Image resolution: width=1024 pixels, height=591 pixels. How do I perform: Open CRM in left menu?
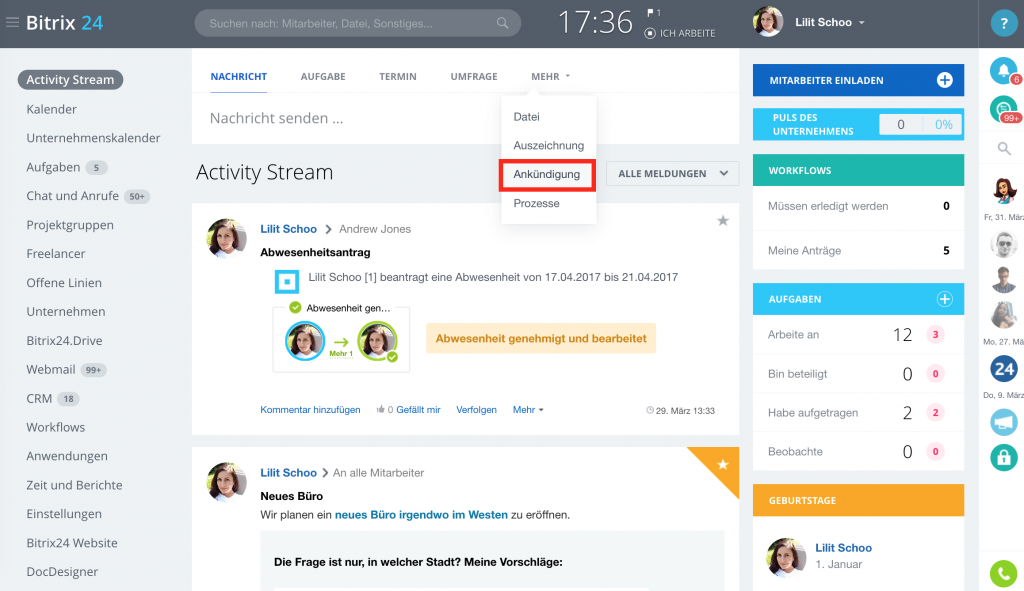[39, 398]
